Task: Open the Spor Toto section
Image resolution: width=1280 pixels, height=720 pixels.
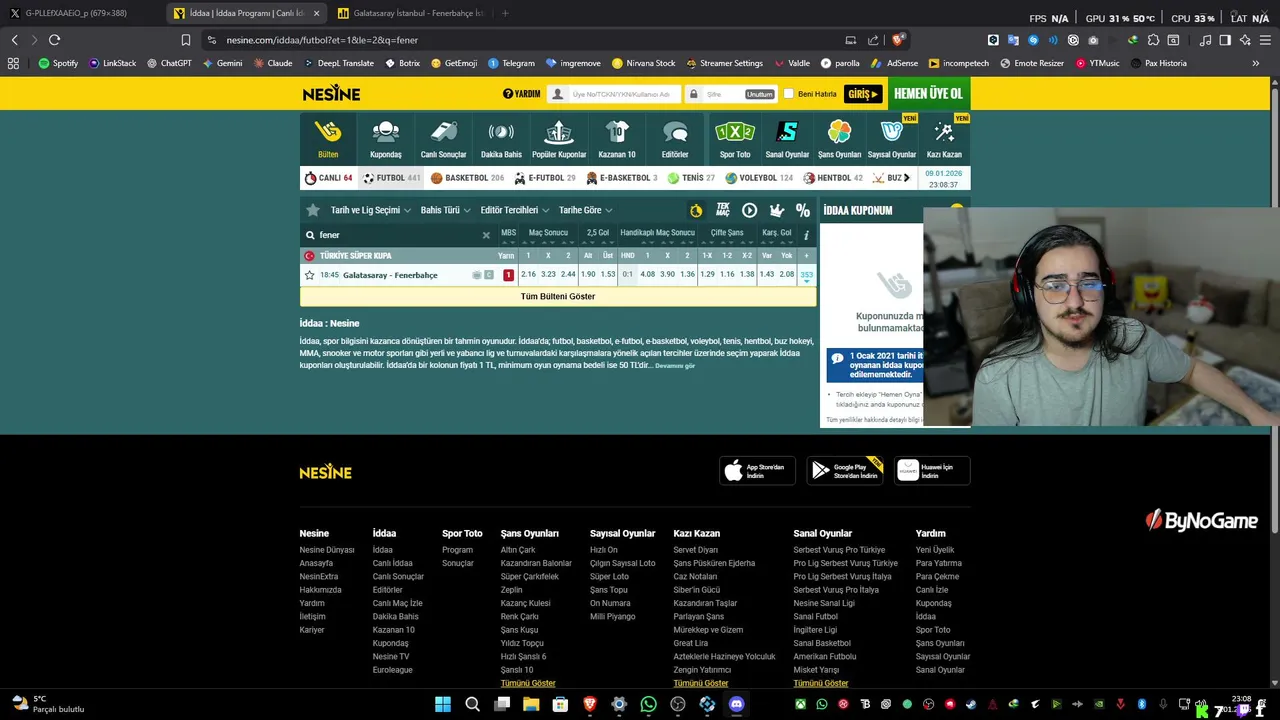Action: [735, 139]
